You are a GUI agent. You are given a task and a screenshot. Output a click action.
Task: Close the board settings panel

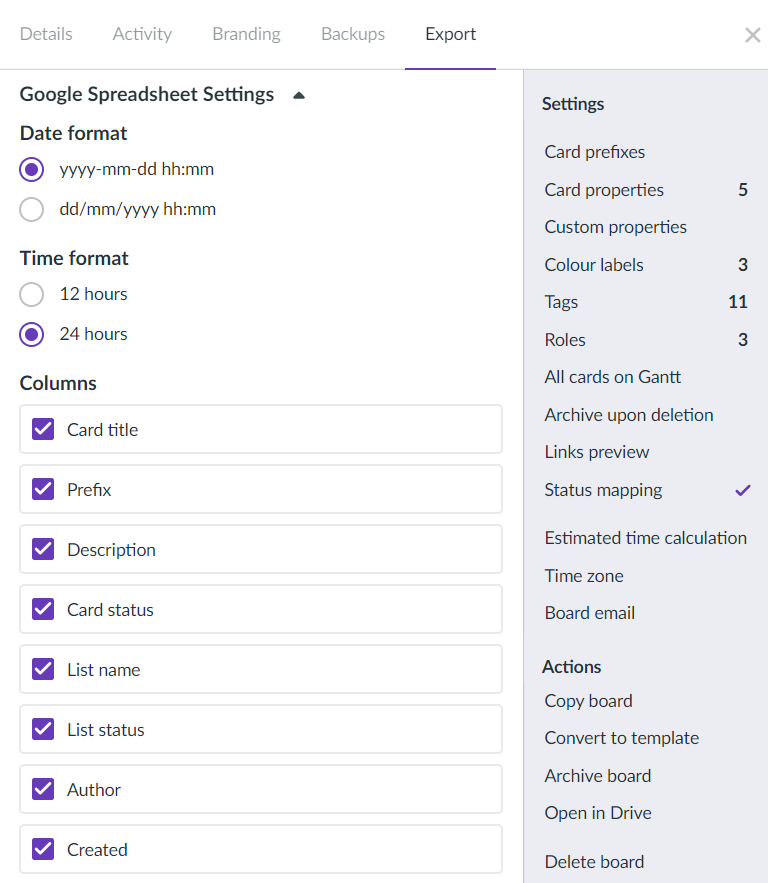[x=752, y=35]
